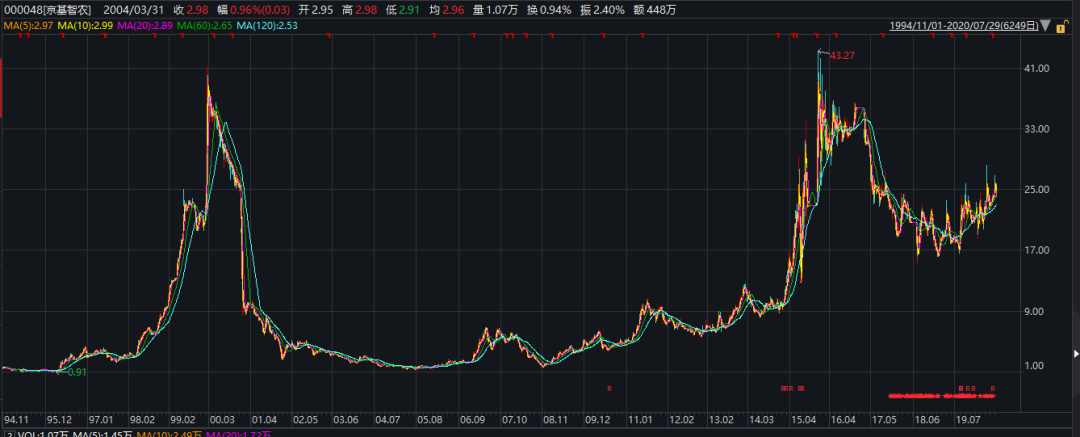The height and width of the screenshot is (437, 1080).
Task: Click the 05.08 time axis label
Action: [x=429, y=420]
